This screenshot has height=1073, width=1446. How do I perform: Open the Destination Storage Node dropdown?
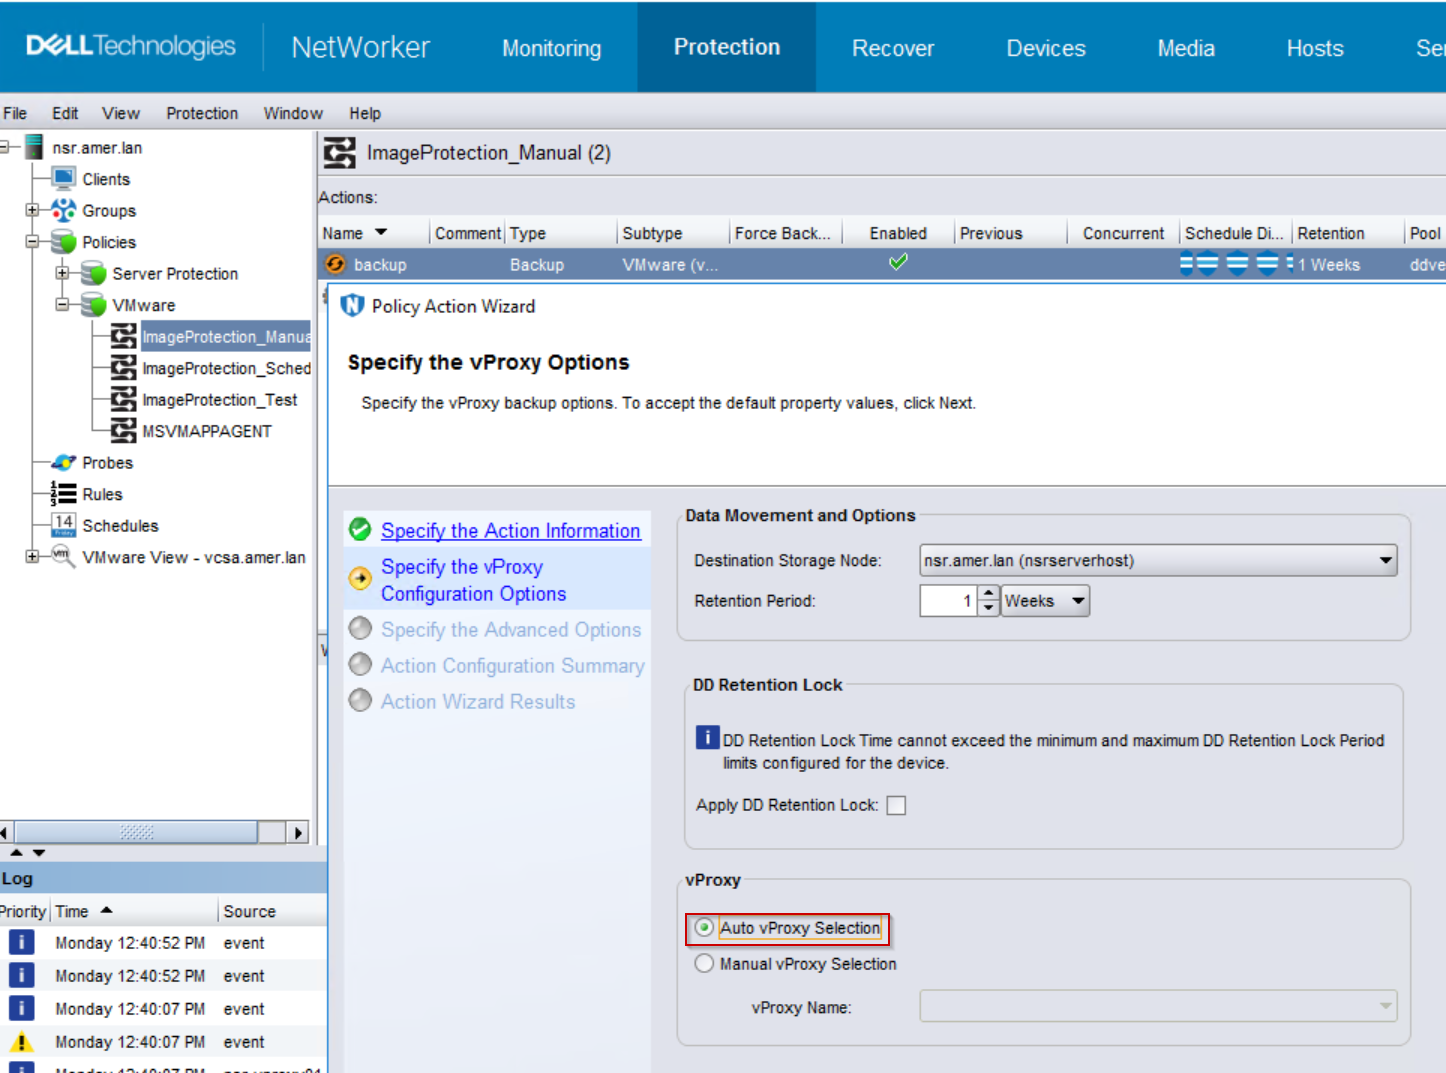tap(1386, 560)
